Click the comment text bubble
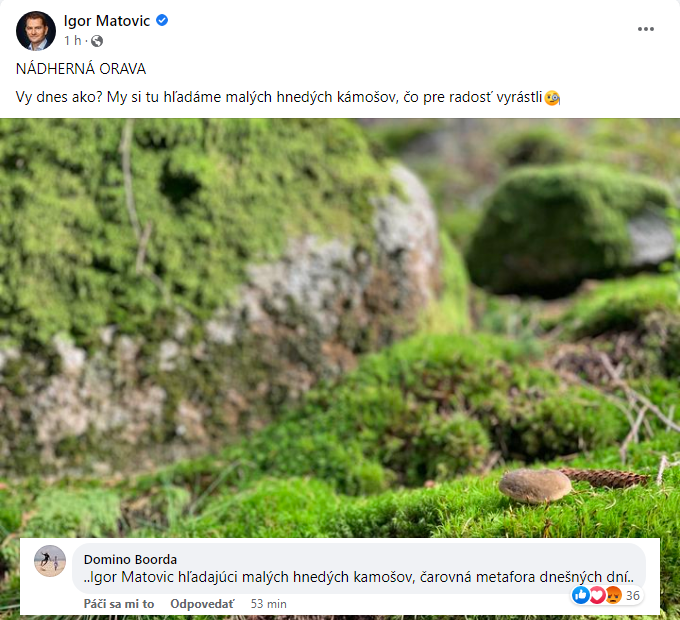The image size is (680, 620). [x=359, y=568]
